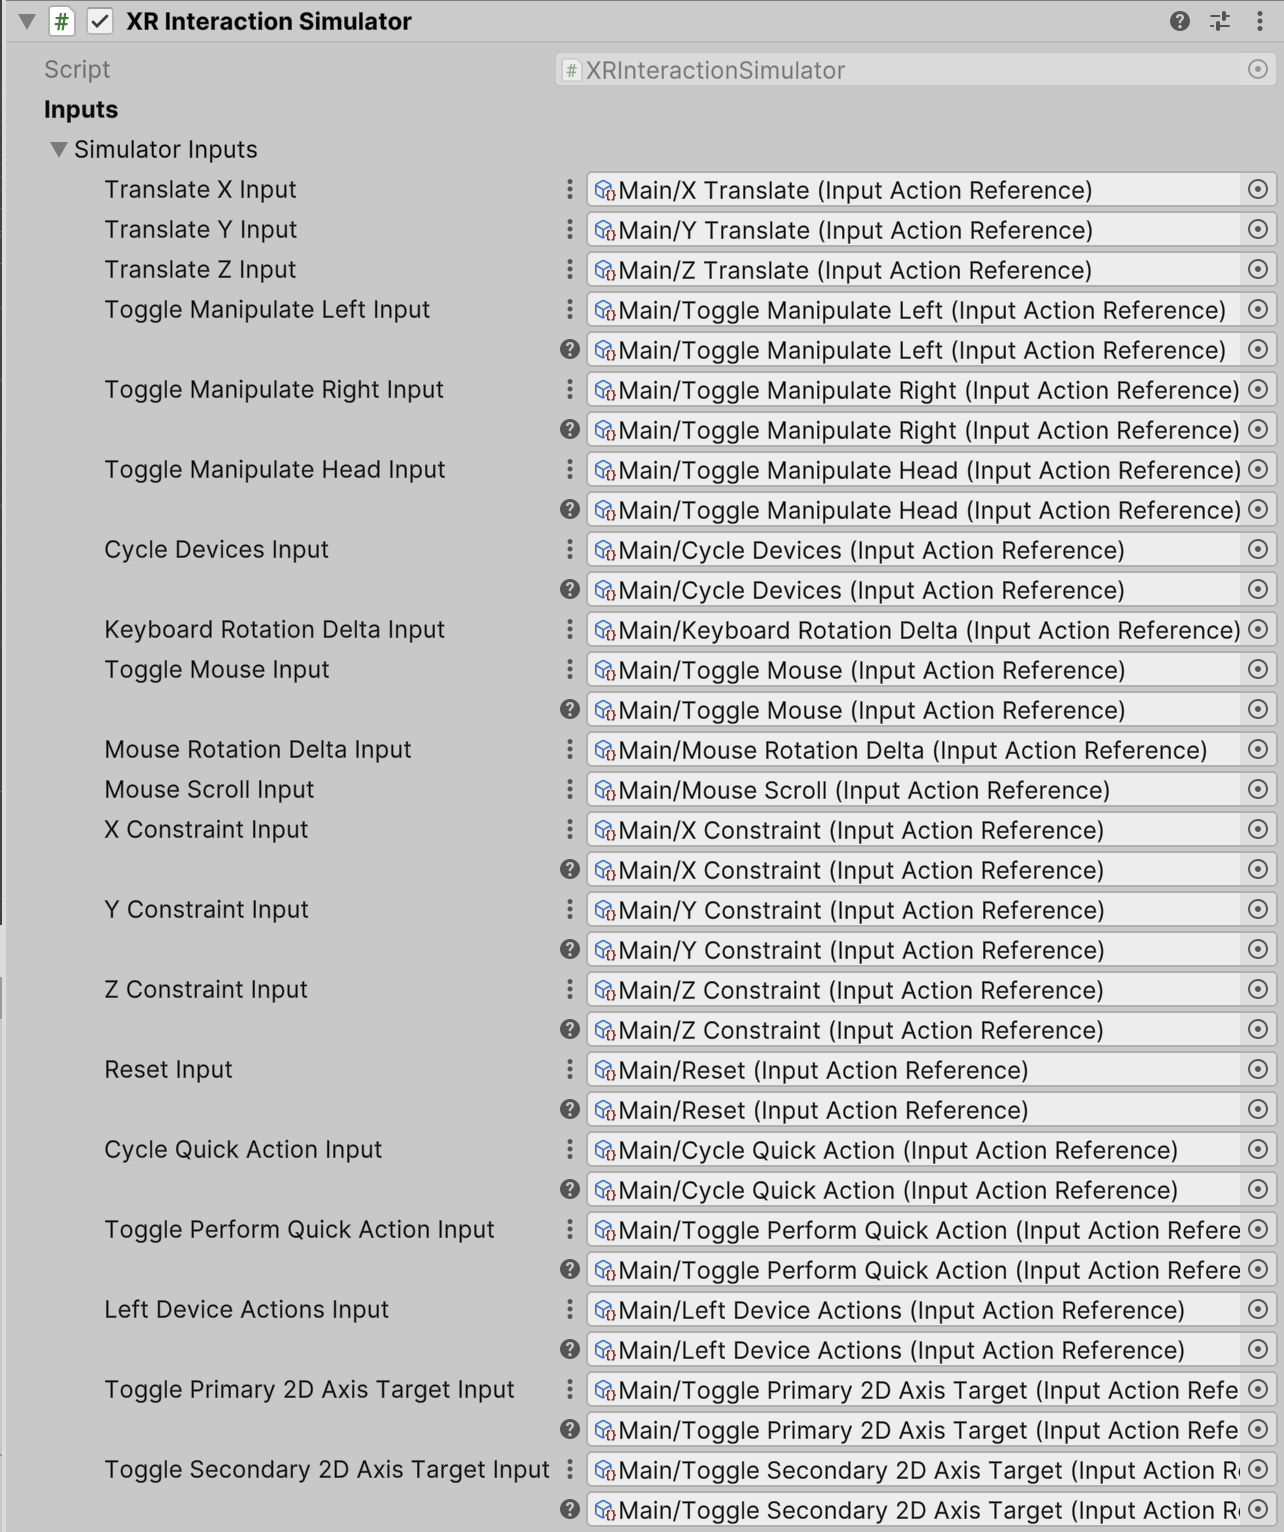Screen dimensions: 1284x1532
Task: Open the three-dot menu beside Mouse Rotation Delta
Action: coord(569,749)
